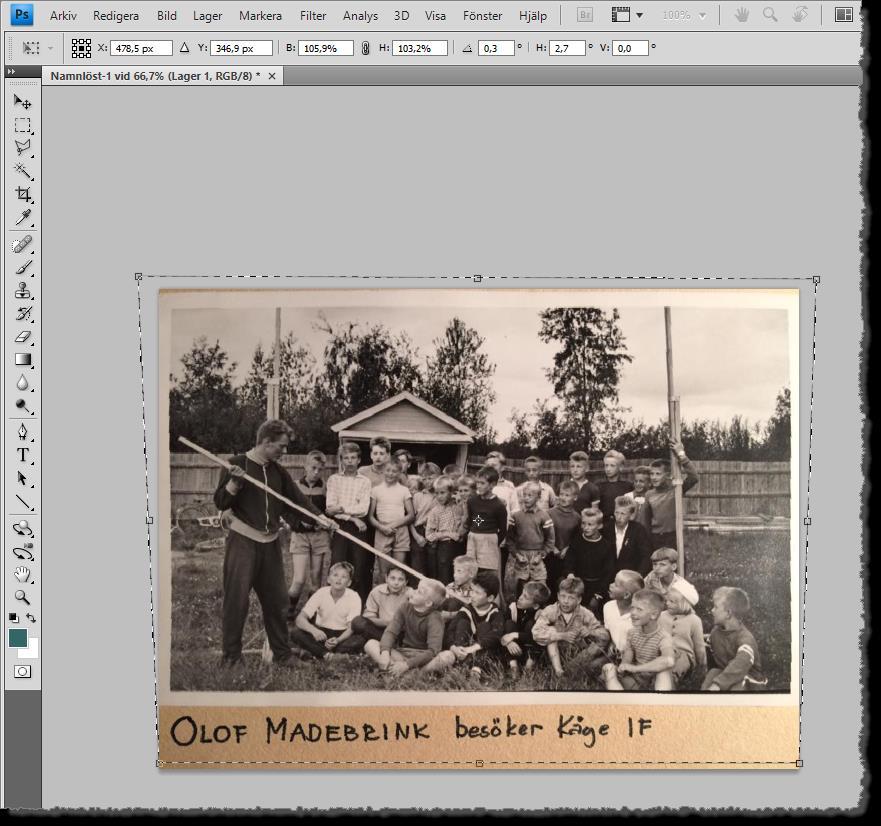Toggle Quick Mask mode
Viewport: 881px width, 826px height.
point(22,671)
